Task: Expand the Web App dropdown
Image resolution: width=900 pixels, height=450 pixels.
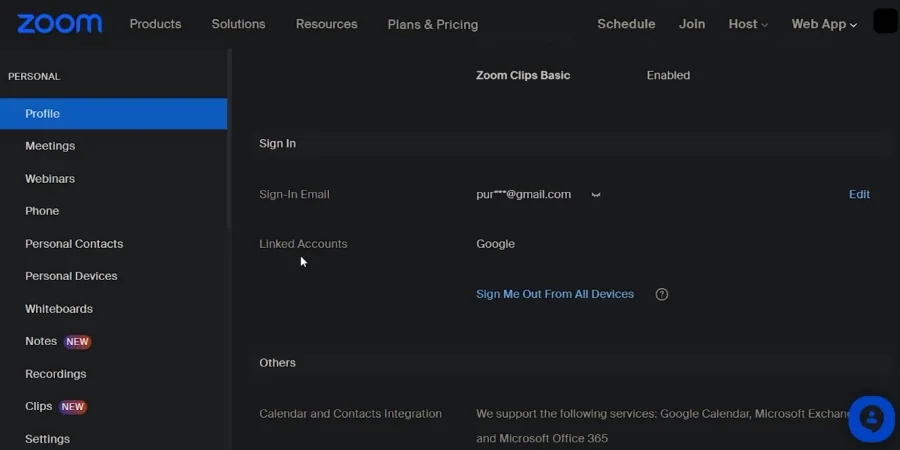Action: coord(824,24)
